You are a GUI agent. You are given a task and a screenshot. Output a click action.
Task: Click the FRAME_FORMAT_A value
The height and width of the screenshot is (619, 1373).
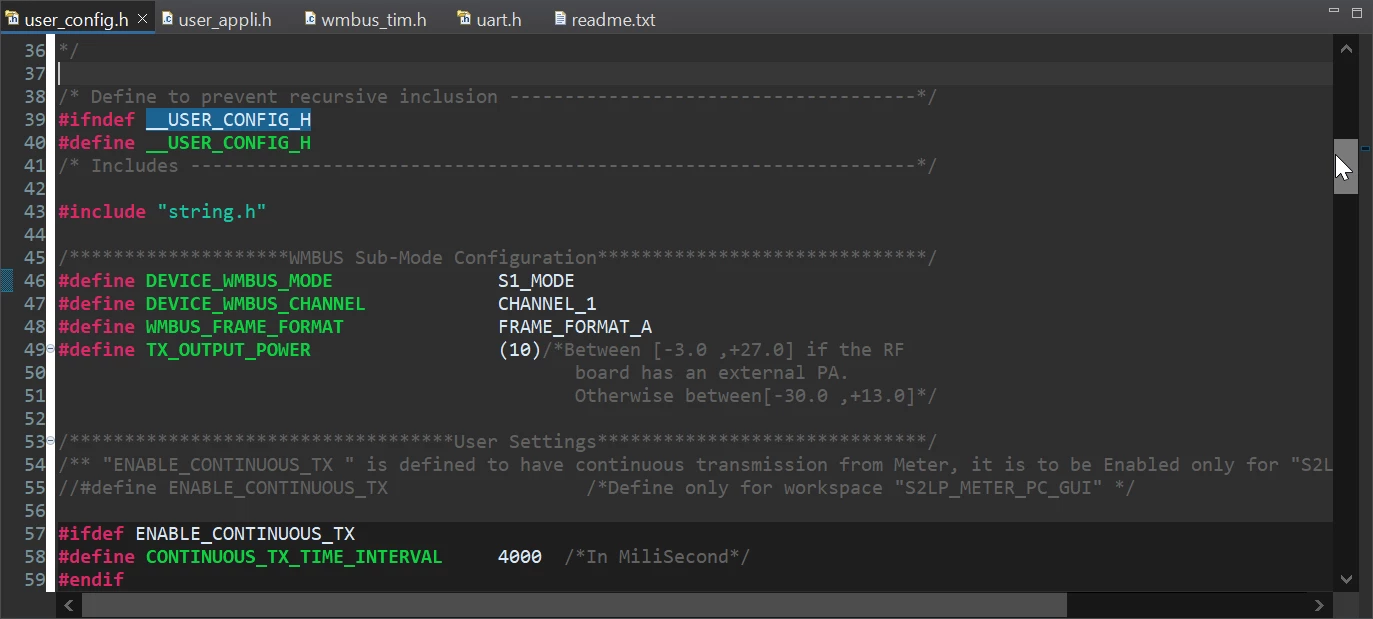click(x=575, y=327)
